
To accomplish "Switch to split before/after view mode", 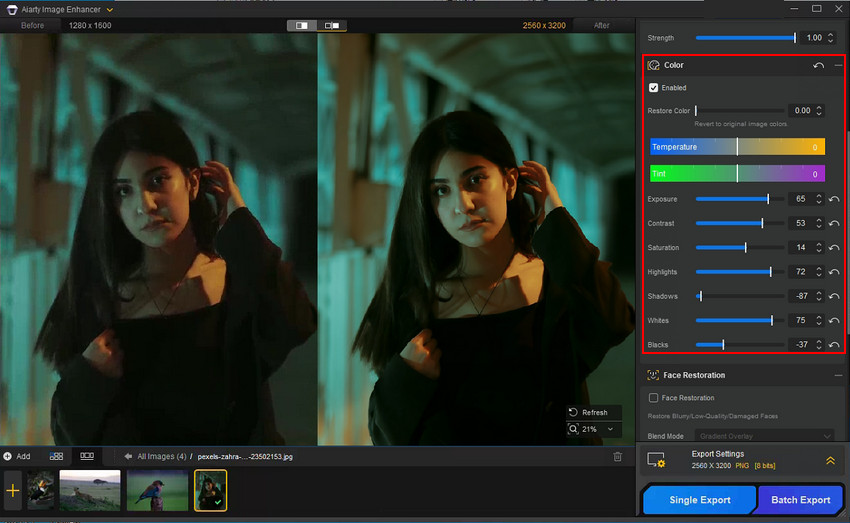I will (302, 25).
